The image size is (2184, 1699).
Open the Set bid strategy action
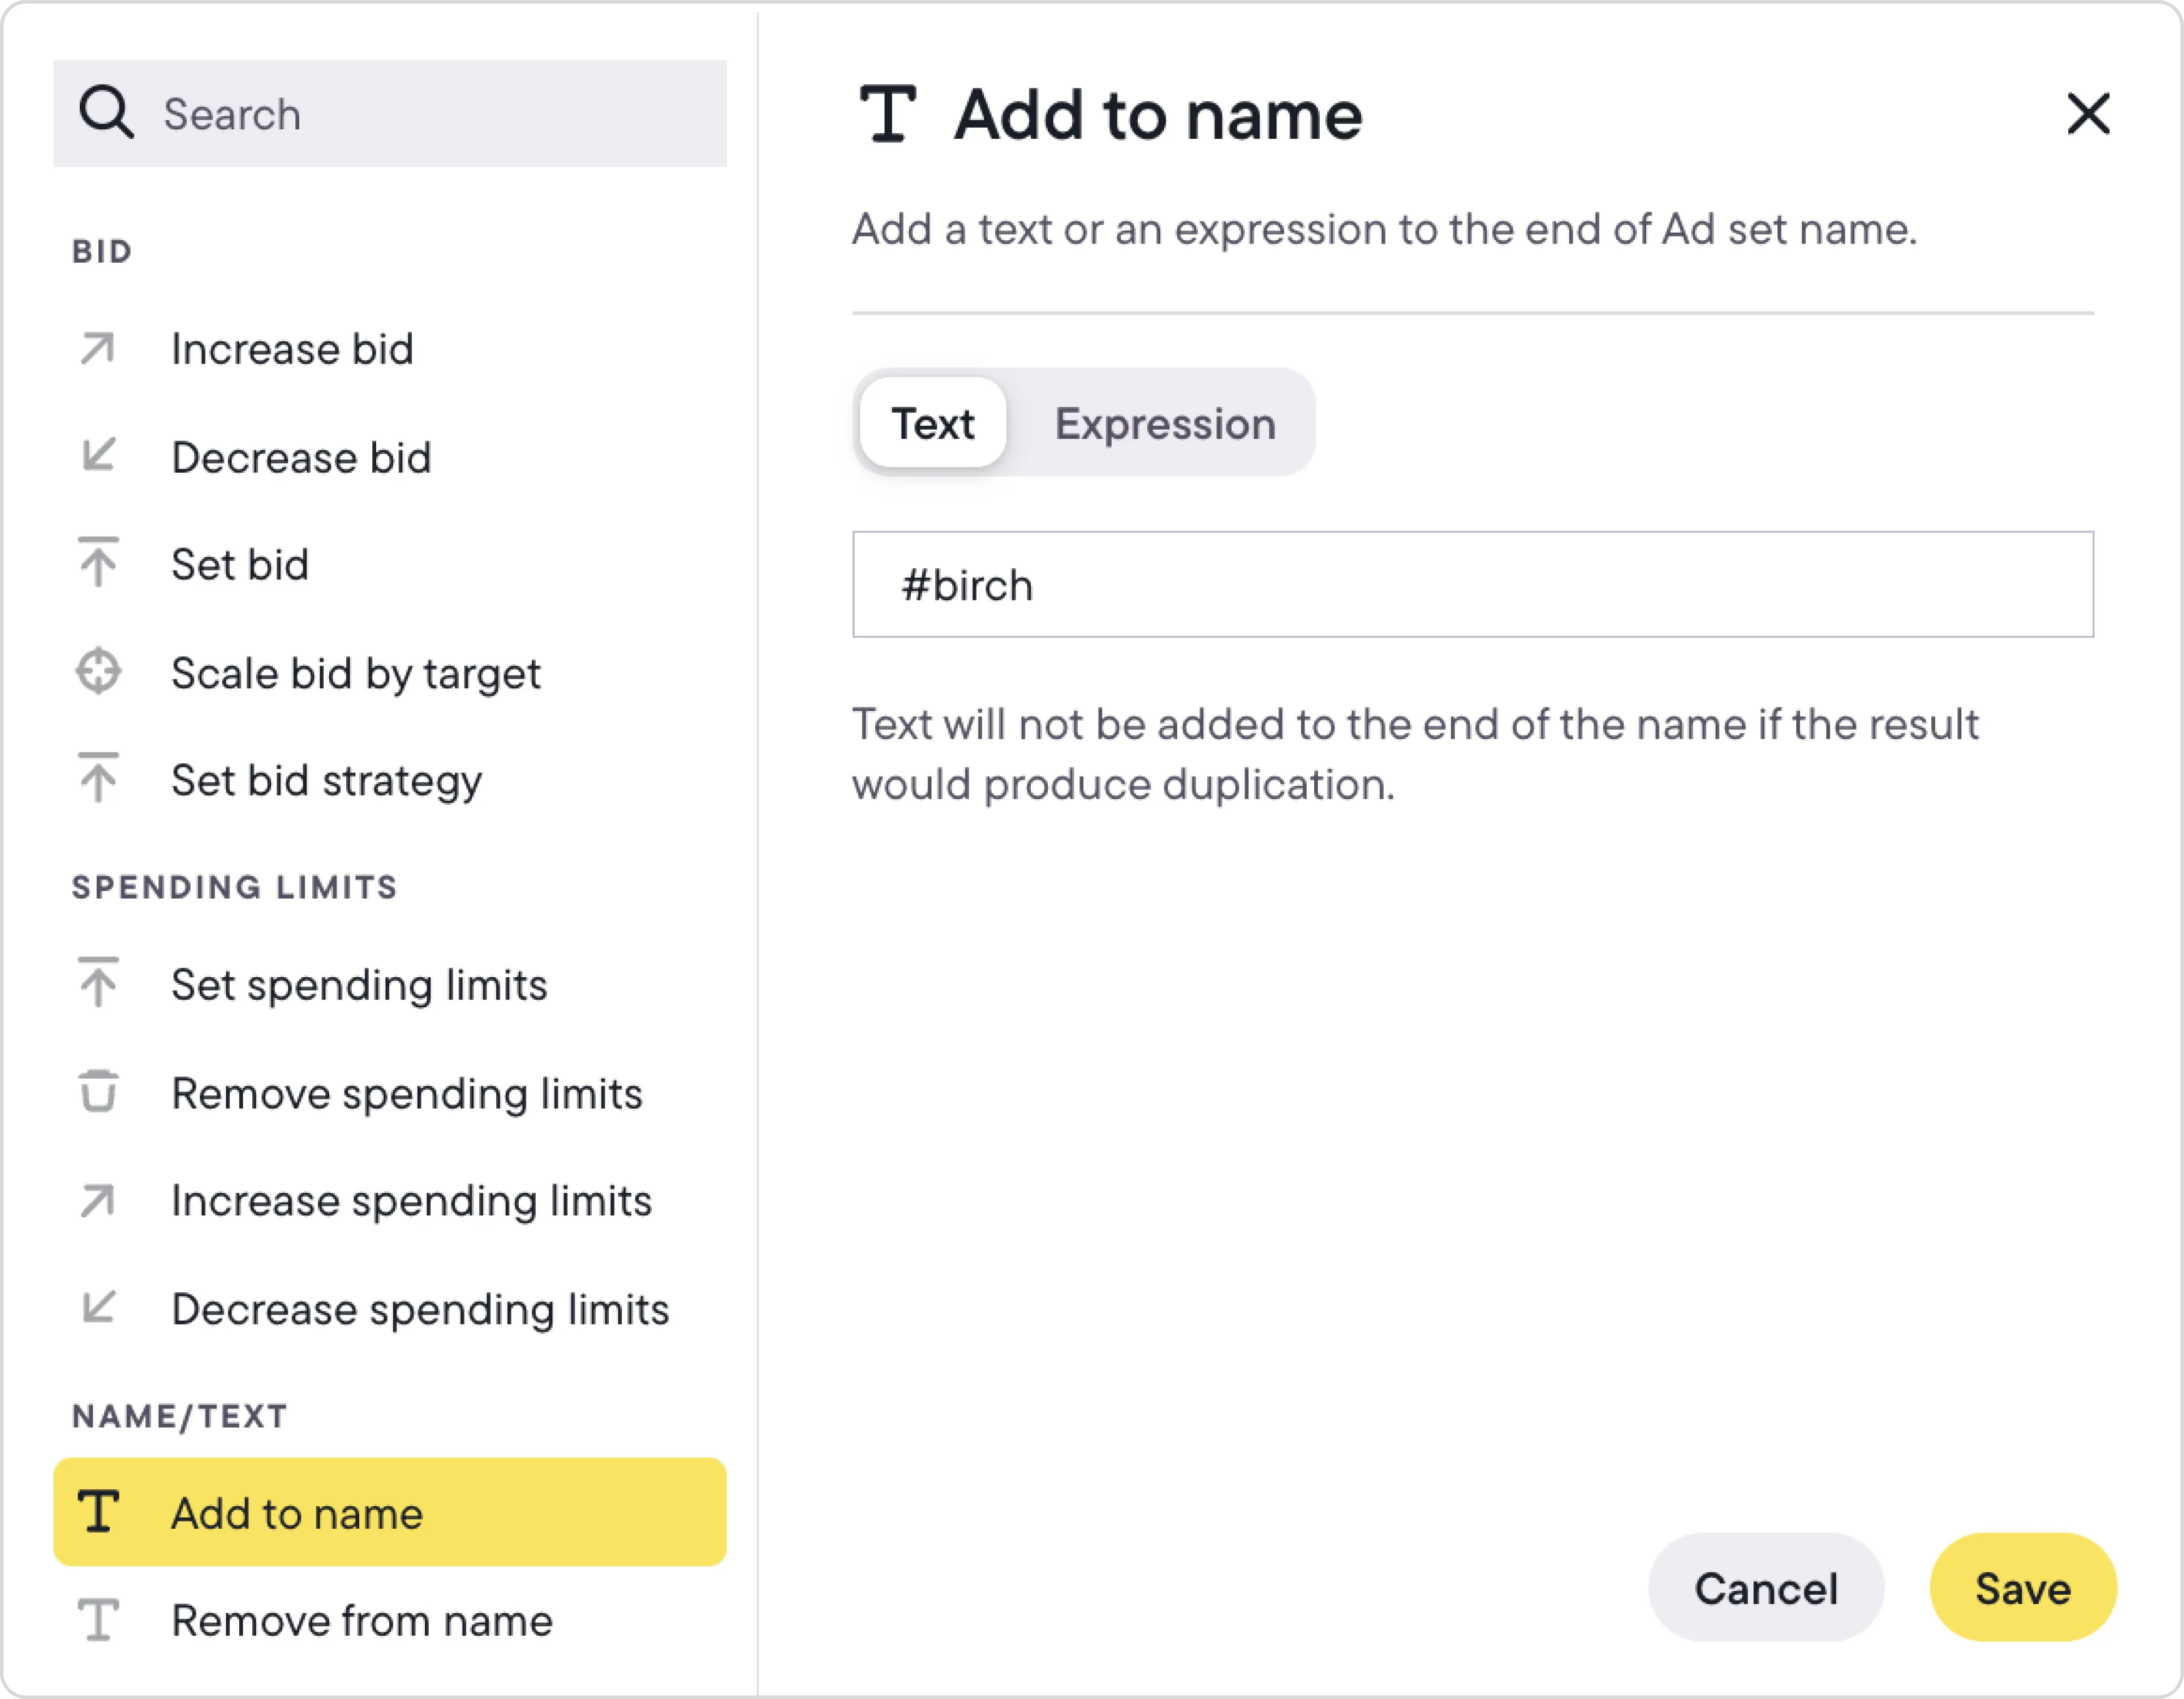click(326, 780)
